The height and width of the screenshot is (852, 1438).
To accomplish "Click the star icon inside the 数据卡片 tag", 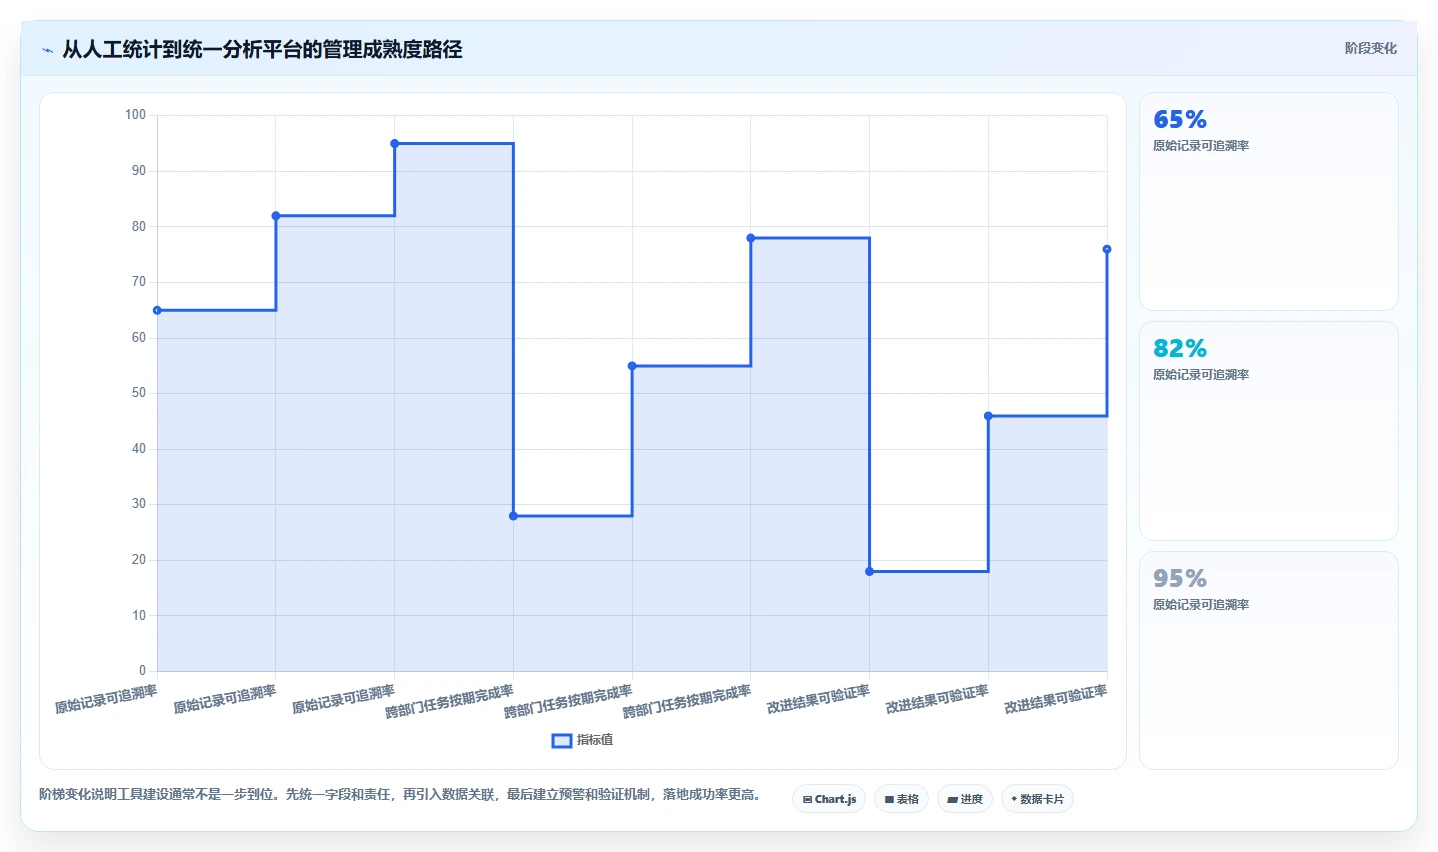I will (1014, 799).
